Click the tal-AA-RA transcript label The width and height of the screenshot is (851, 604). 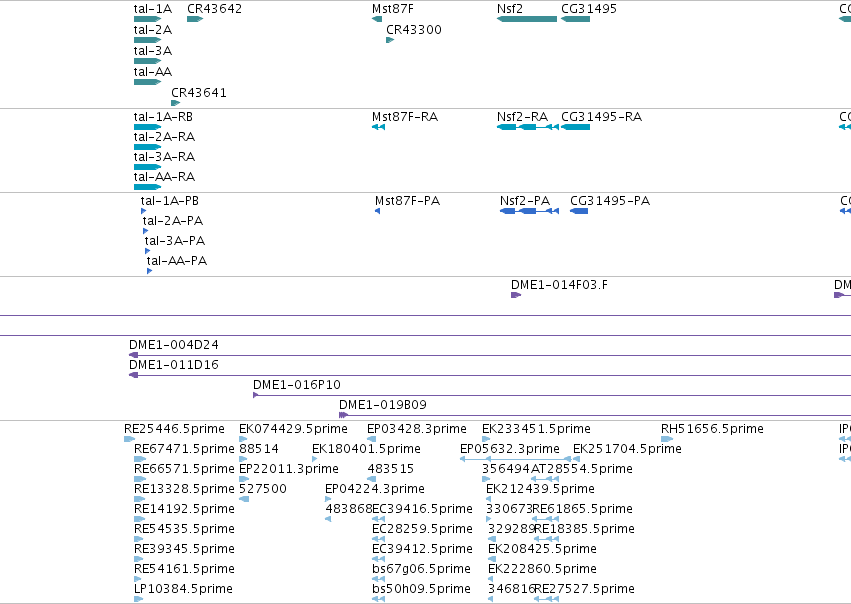tap(164, 177)
